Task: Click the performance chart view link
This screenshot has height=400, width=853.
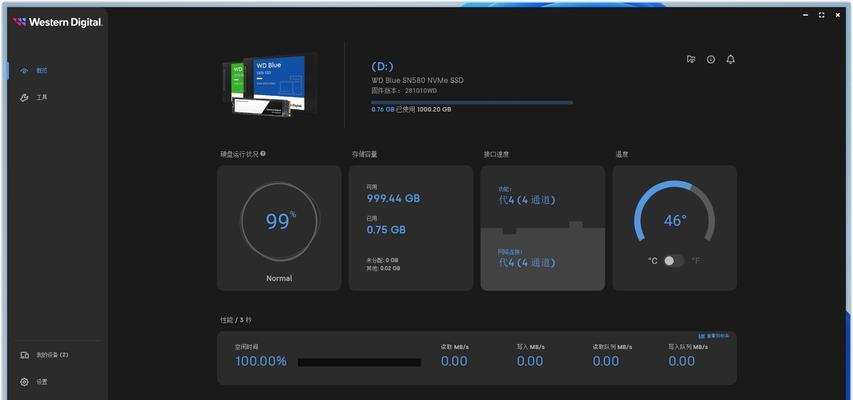Action: [x=714, y=336]
